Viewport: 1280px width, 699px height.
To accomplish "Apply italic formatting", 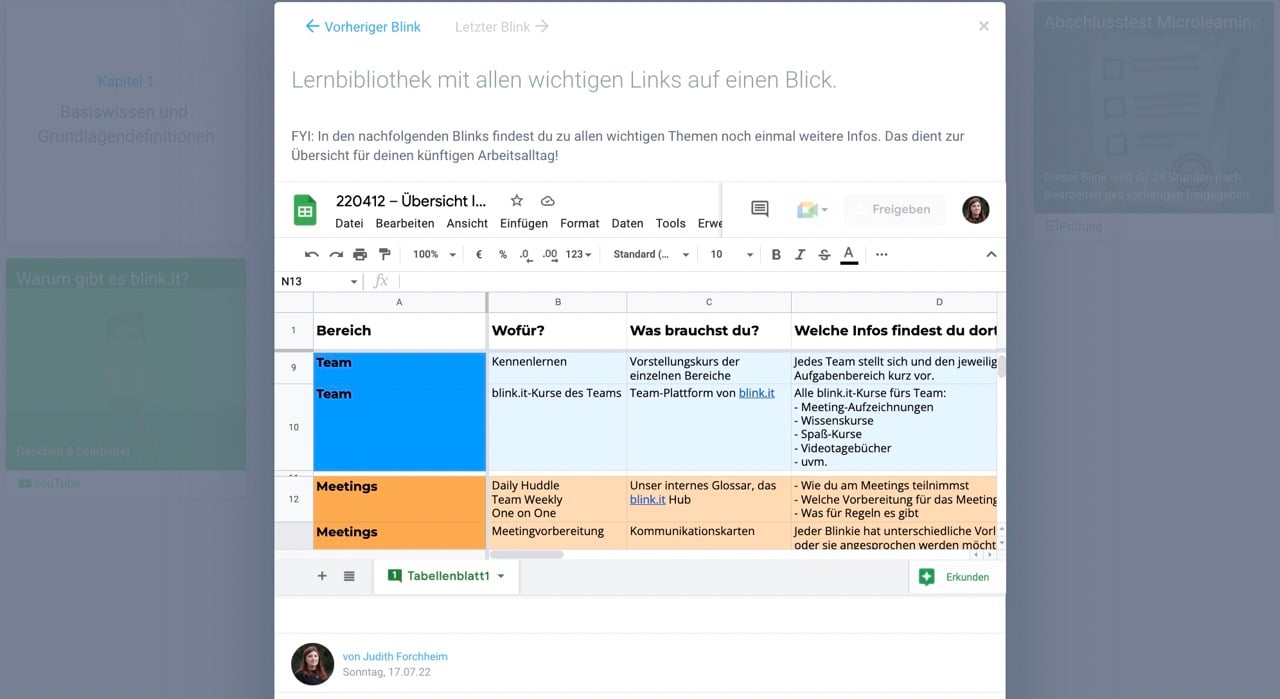I will click(x=800, y=255).
